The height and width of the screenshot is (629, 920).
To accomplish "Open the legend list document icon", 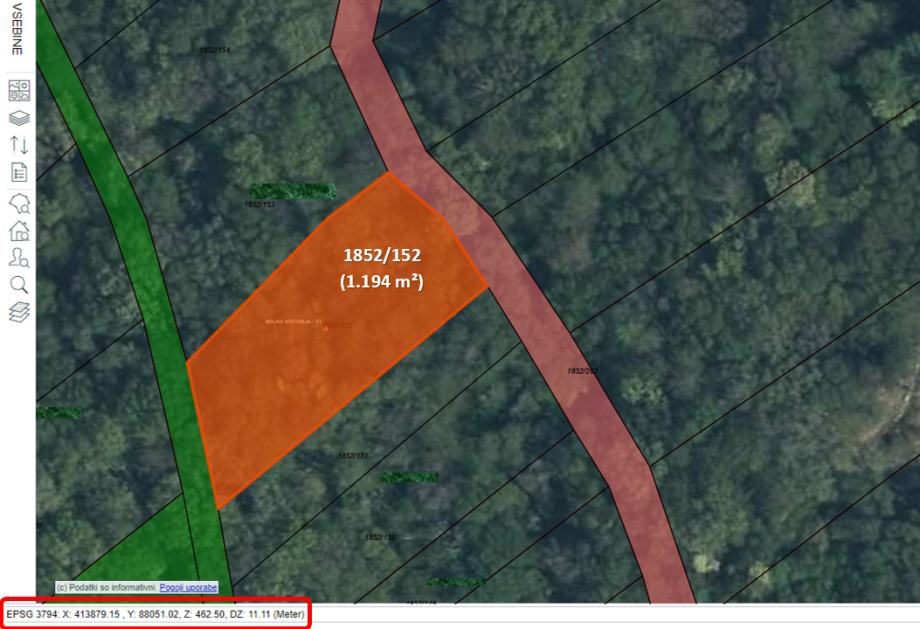I will pos(19,172).
